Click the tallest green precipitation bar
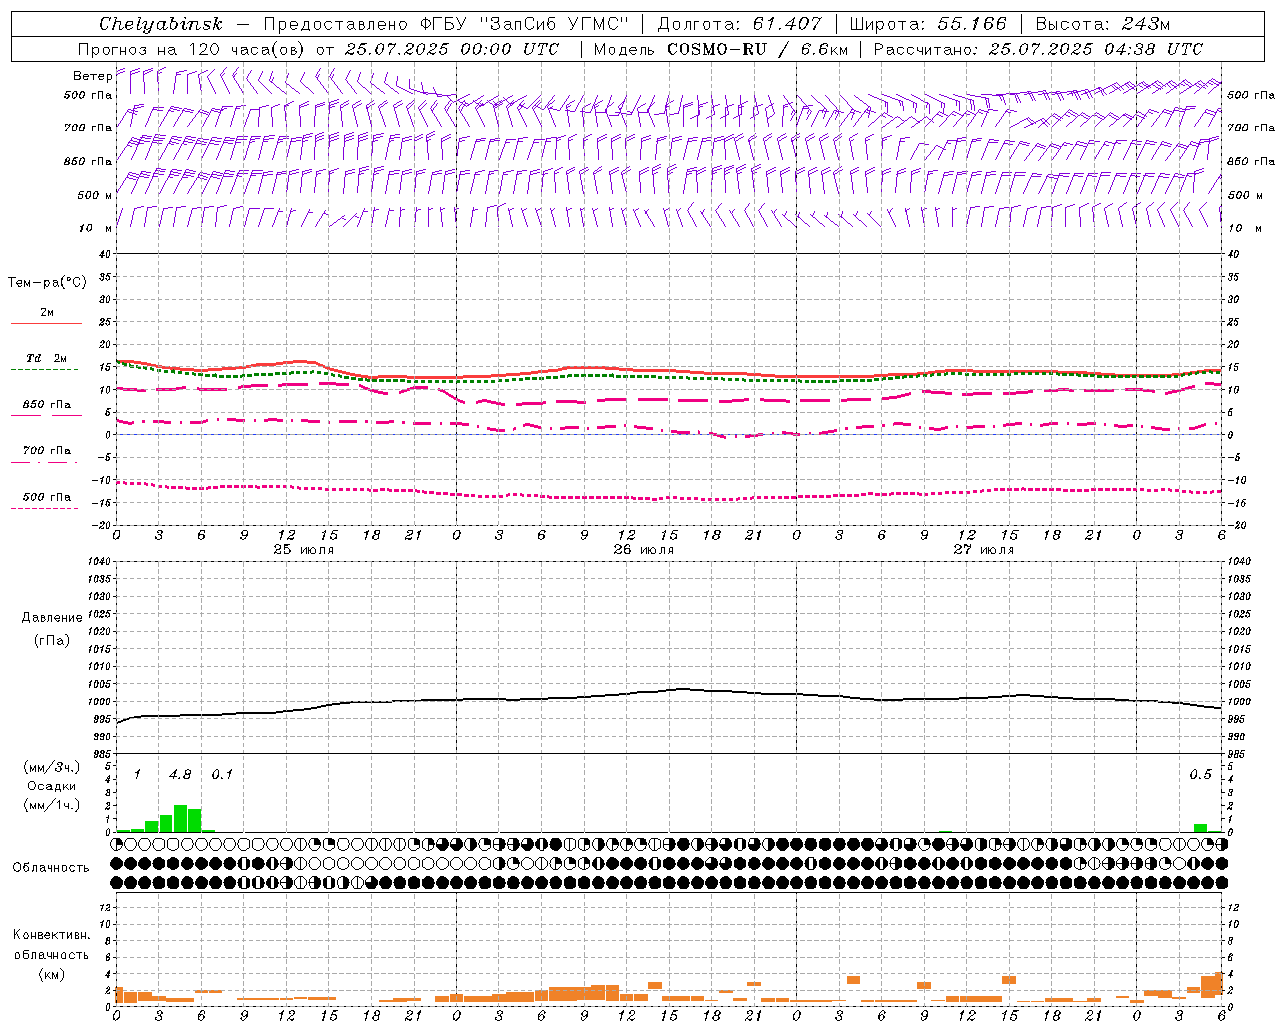The height and width of the screenshot is (1024, 1280). point(180,818)
